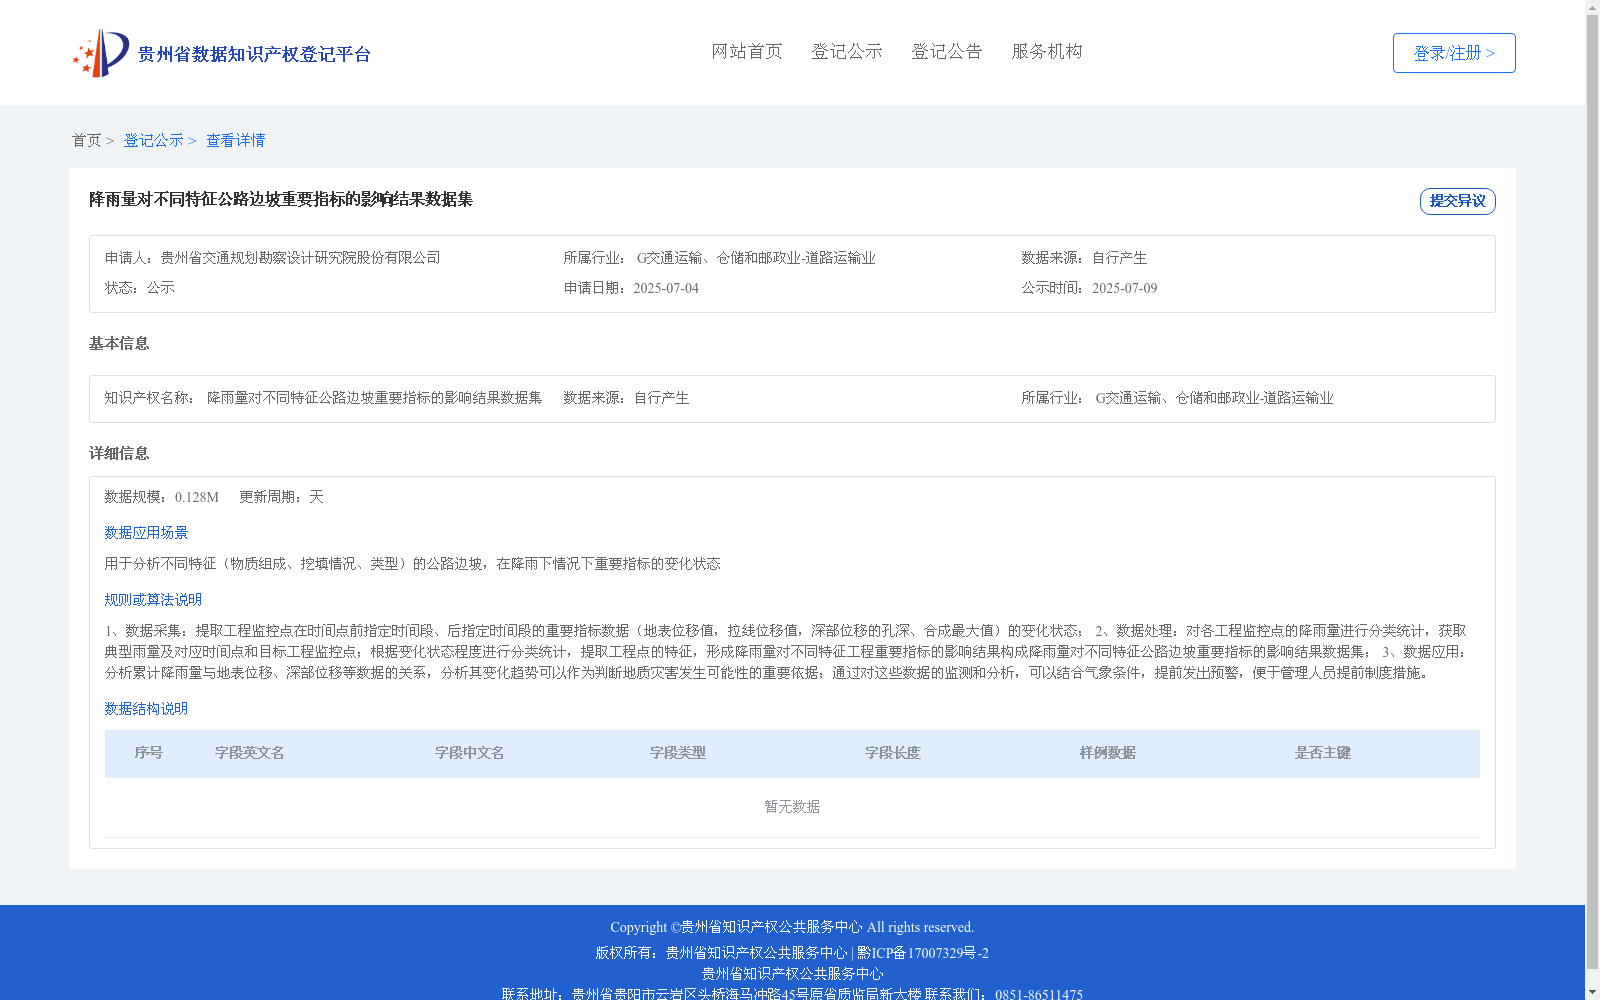Click application date 2025-07-04
The image size is (1600, 1000).
coord(666,288)
